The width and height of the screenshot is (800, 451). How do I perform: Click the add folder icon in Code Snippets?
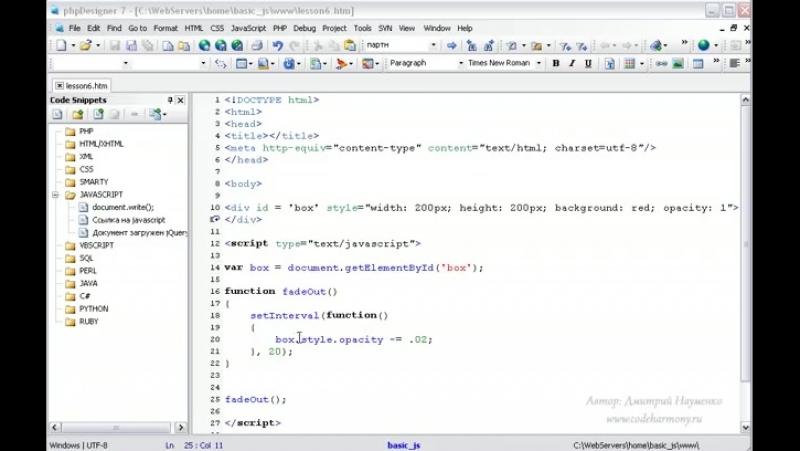[78, 114]
